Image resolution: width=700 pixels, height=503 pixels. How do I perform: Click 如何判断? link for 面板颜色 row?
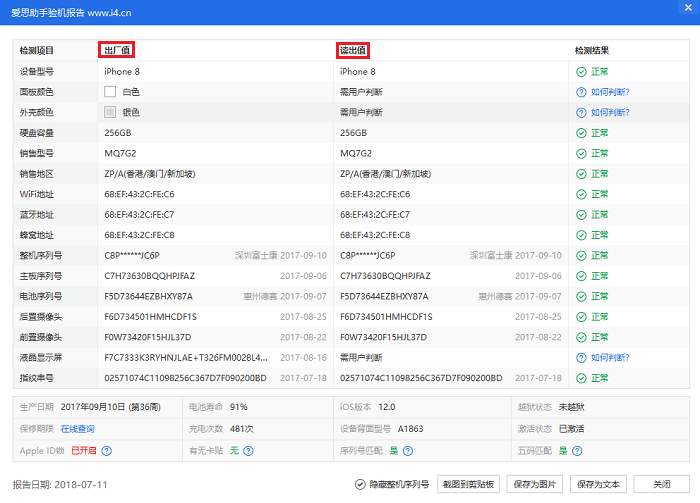pyautogui.click(x=610, y=92)
